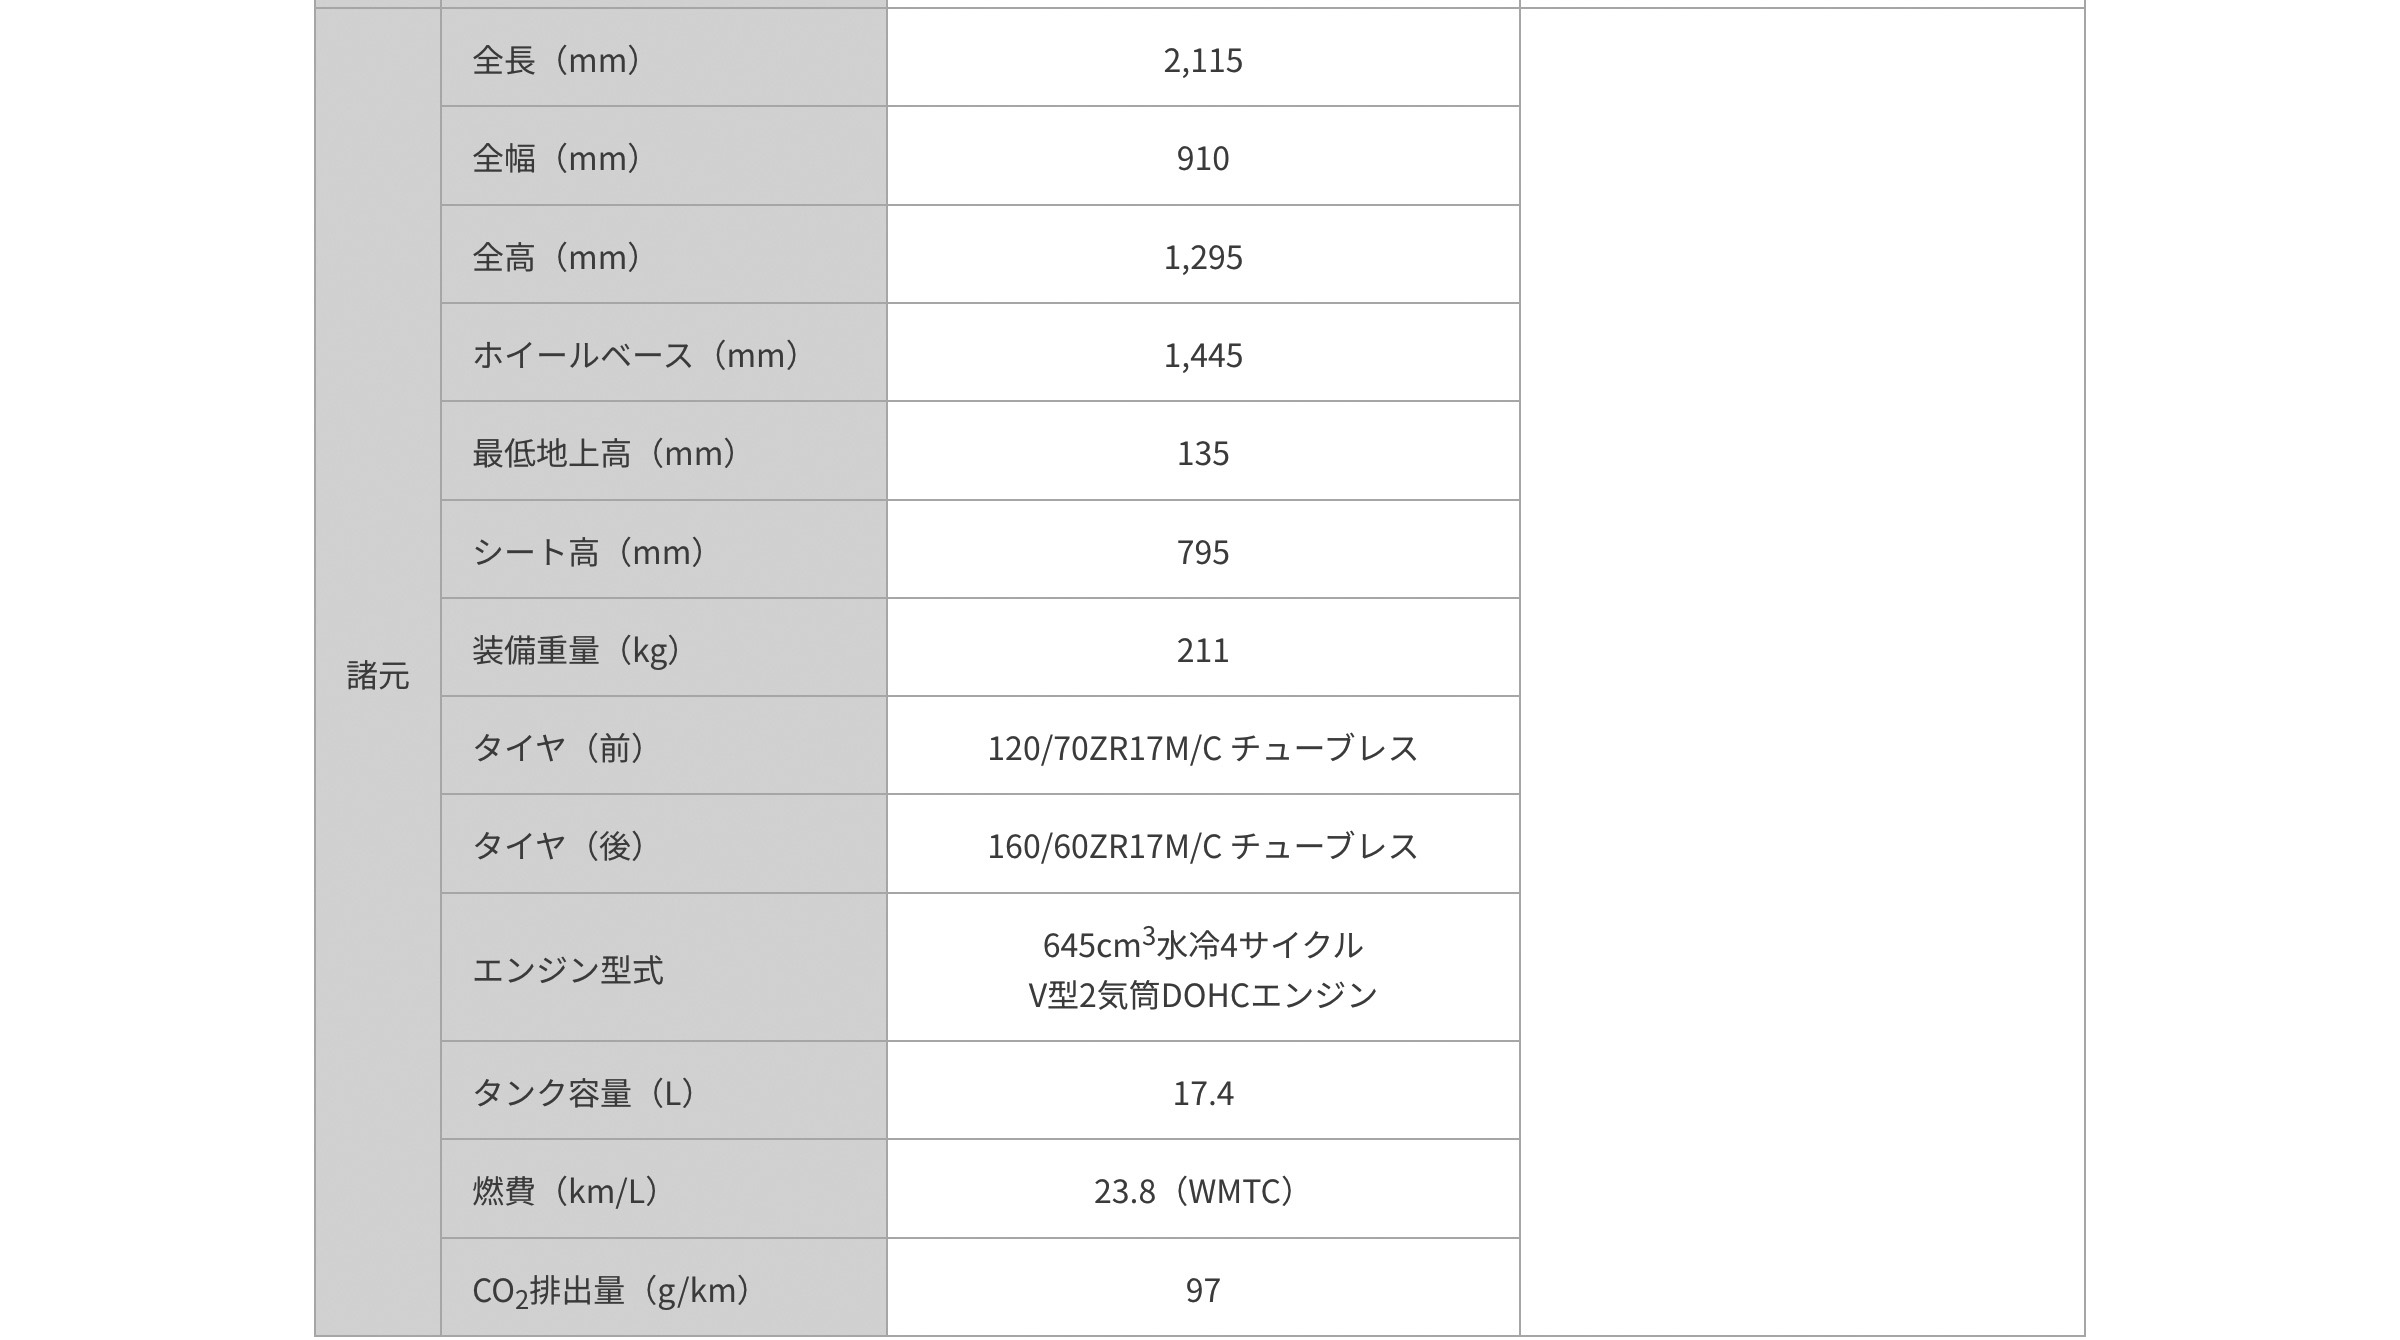Click the 全幅（mm） row label

click(x=556, y=158)
